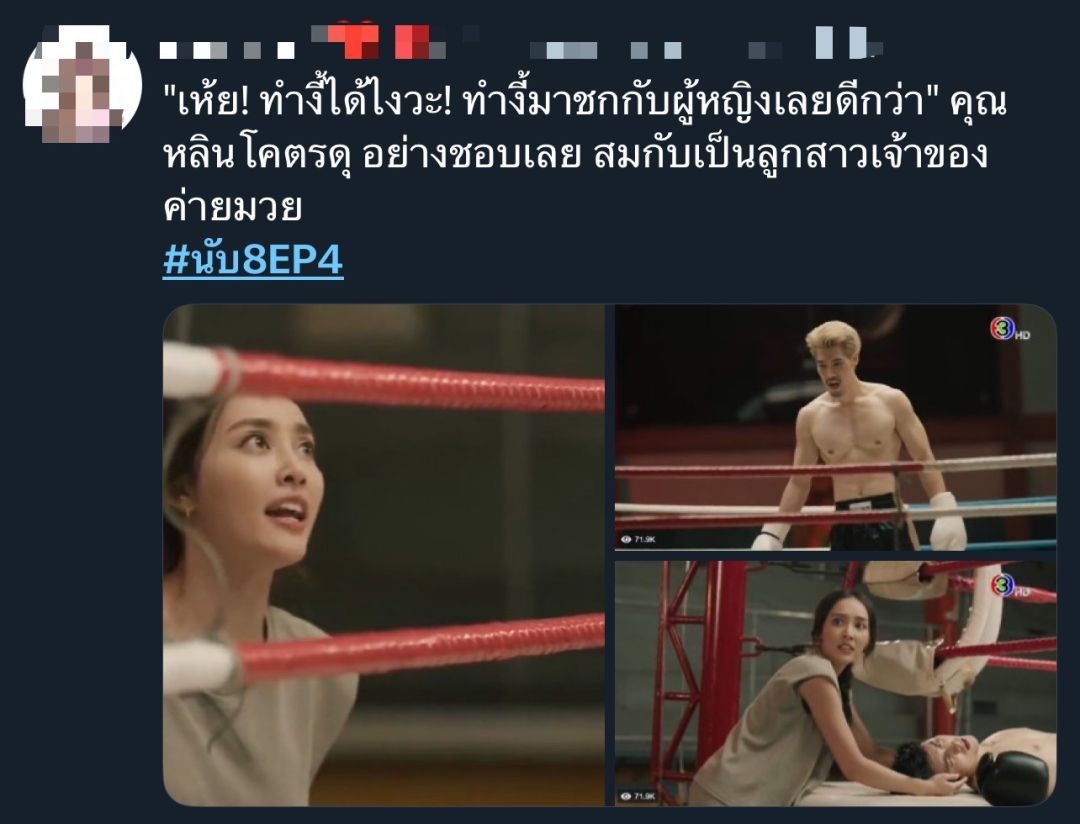Open photo of woman helping fallen boxer
Screen dimensions: 1080x824
coord(835,683)
